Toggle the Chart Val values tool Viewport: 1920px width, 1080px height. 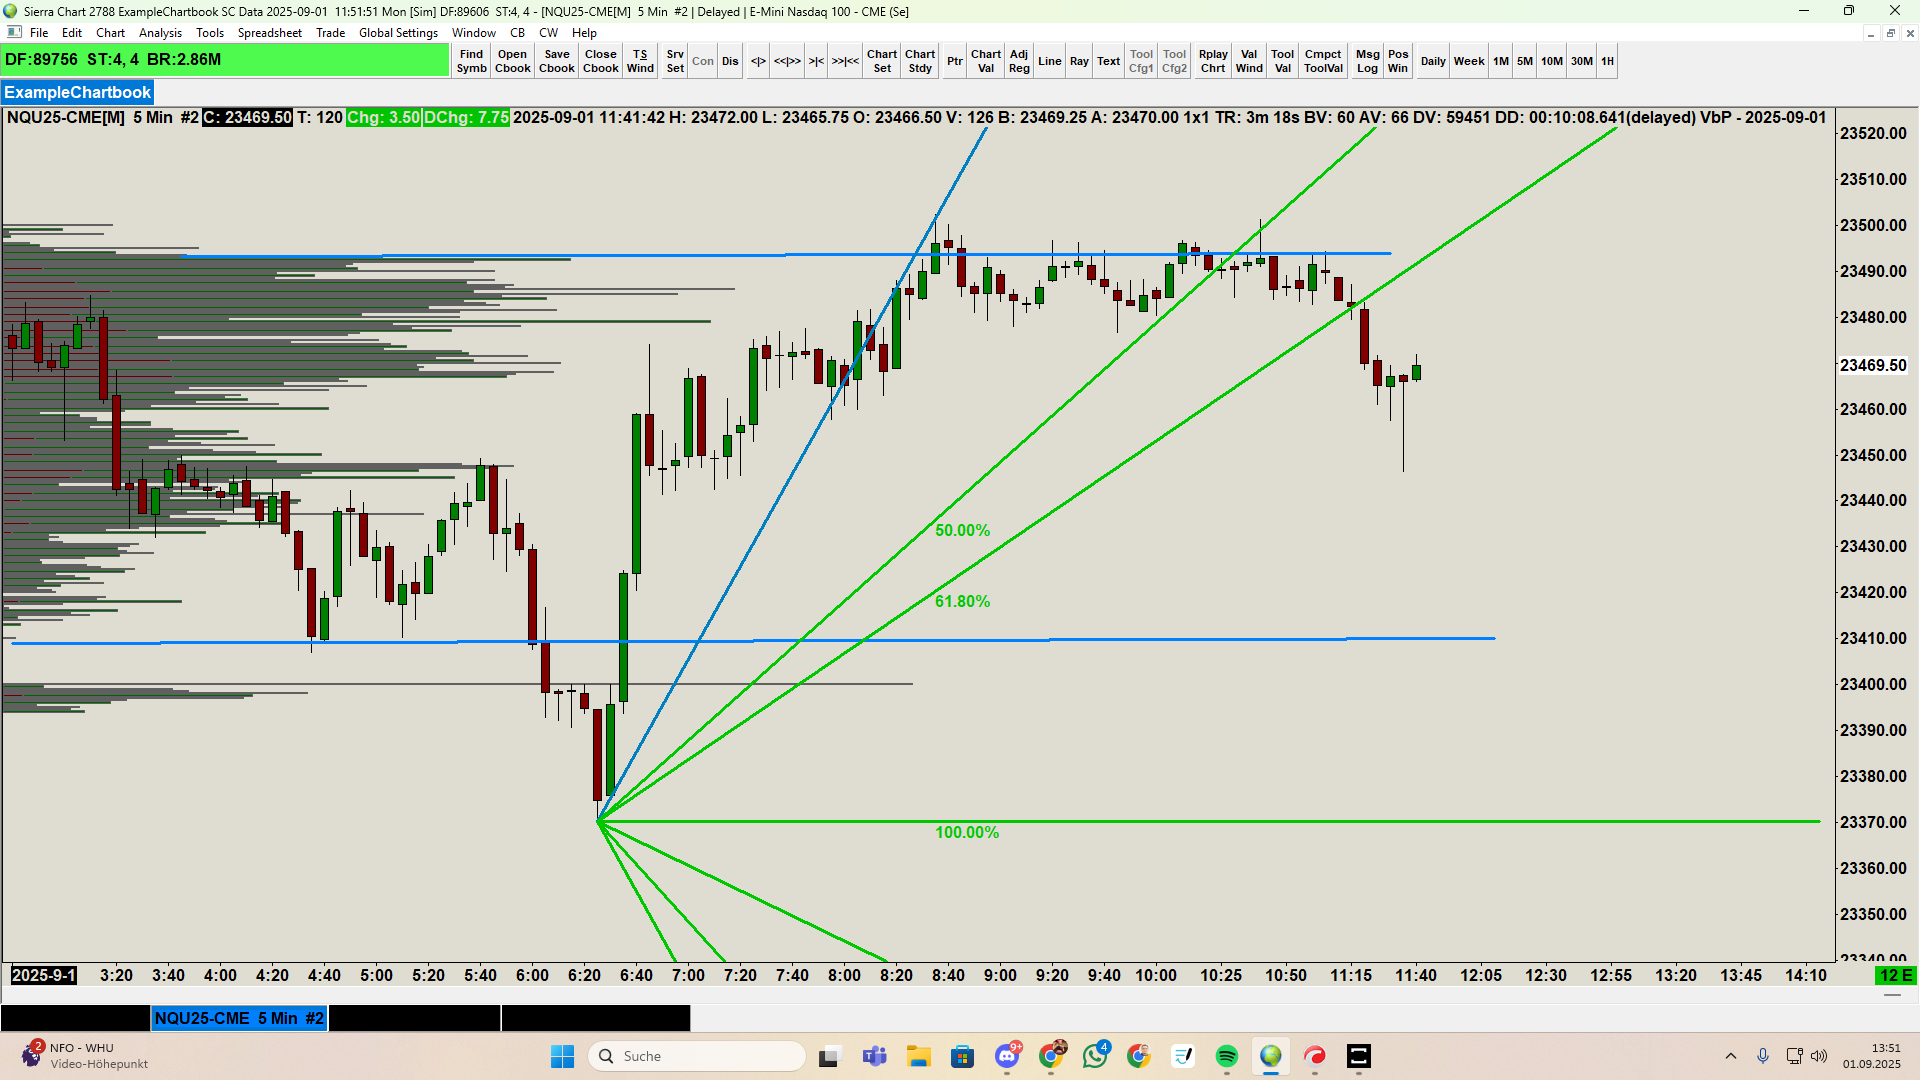coord(985,61)
